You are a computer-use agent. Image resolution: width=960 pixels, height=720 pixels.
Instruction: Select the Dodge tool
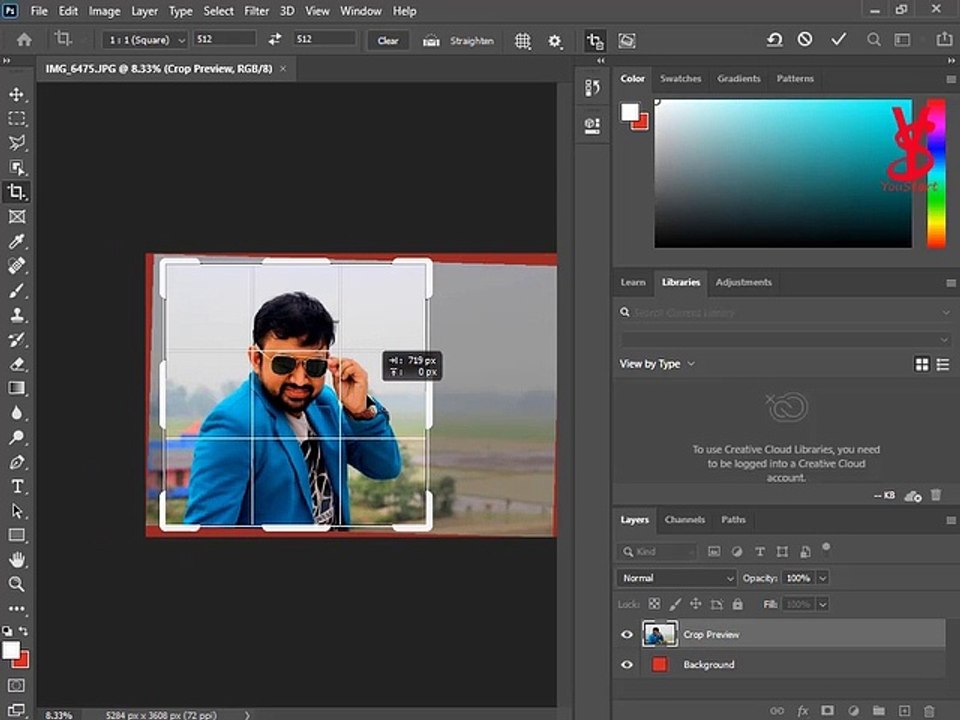point(17,437)
